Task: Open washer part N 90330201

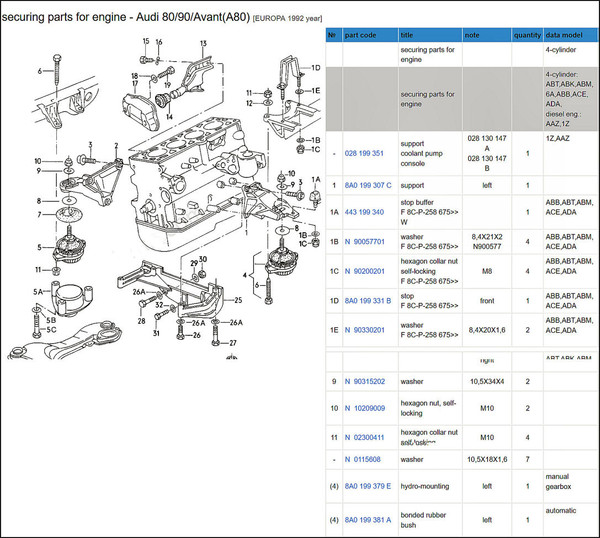Action: coord(368,325)
